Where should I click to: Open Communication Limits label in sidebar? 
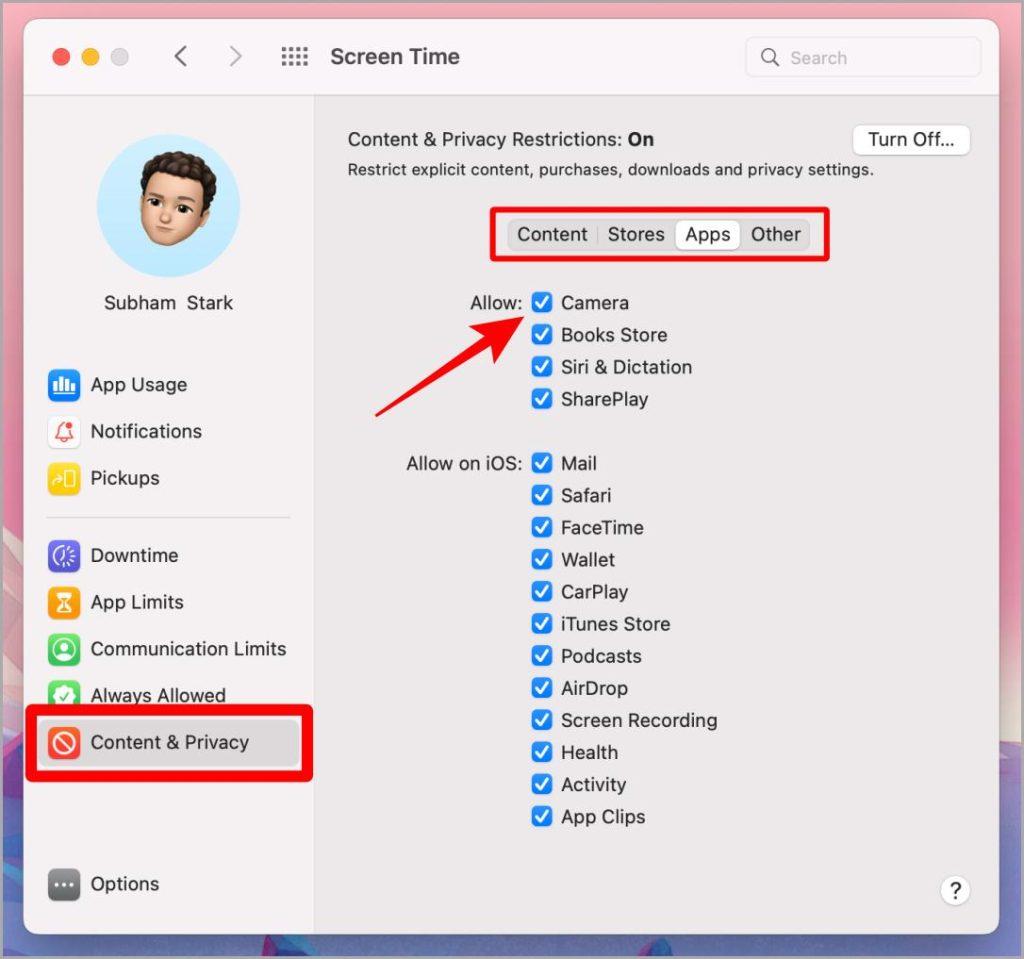(x=189, y=649)
